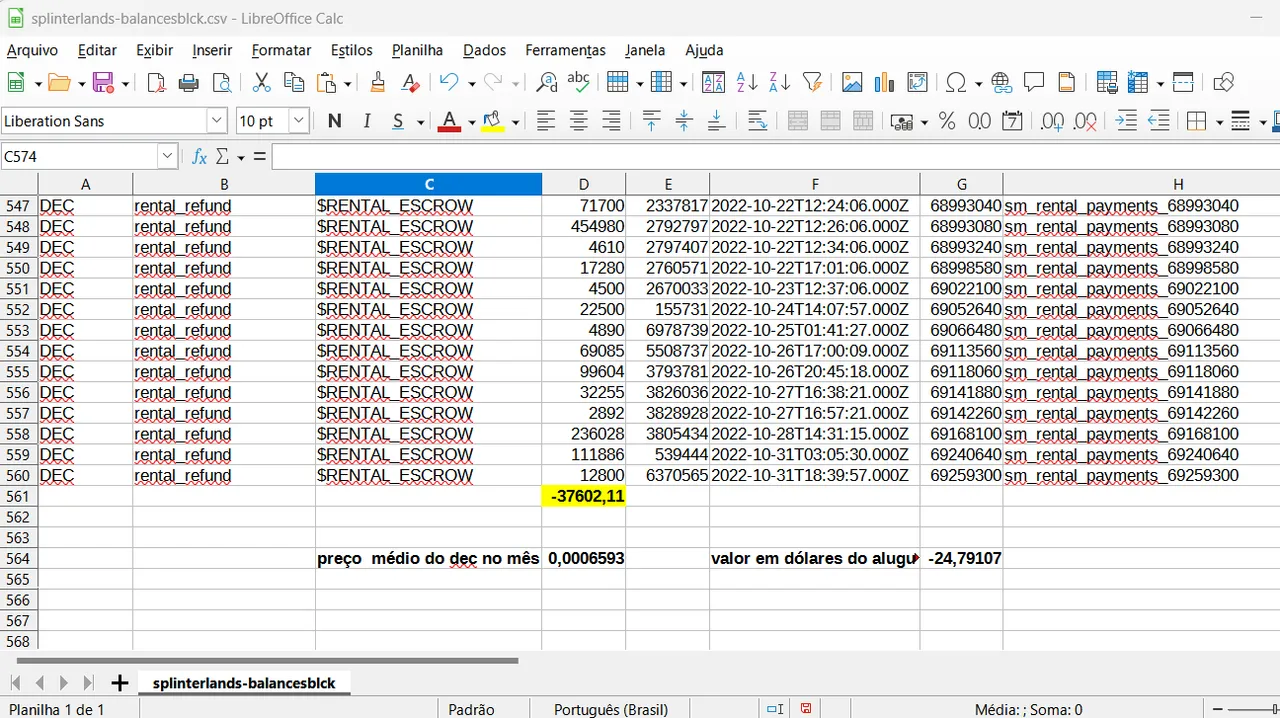Click Português (Brasil) language in status bar
The width and height of the screenshot is (1280, 718).
tap(611, 709)
